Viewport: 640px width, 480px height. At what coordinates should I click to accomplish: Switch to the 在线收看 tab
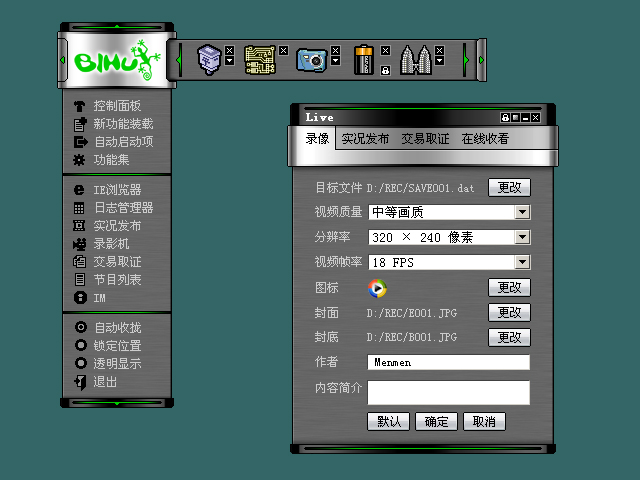coord(485,139)
